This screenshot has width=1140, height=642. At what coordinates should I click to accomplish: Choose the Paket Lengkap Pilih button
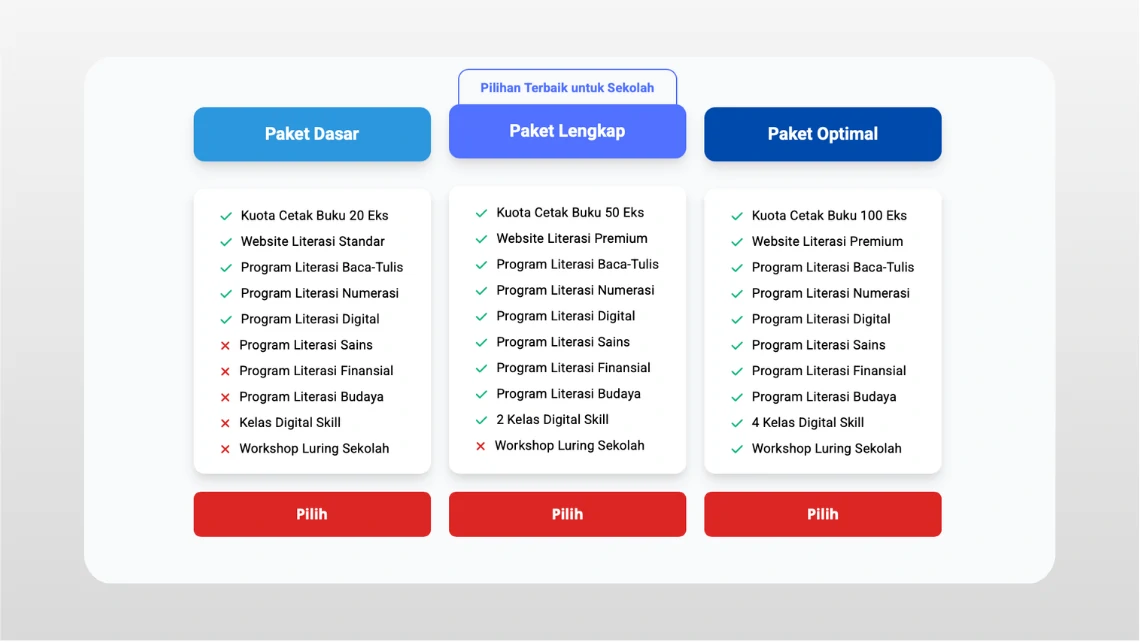[x=567, y=514]
